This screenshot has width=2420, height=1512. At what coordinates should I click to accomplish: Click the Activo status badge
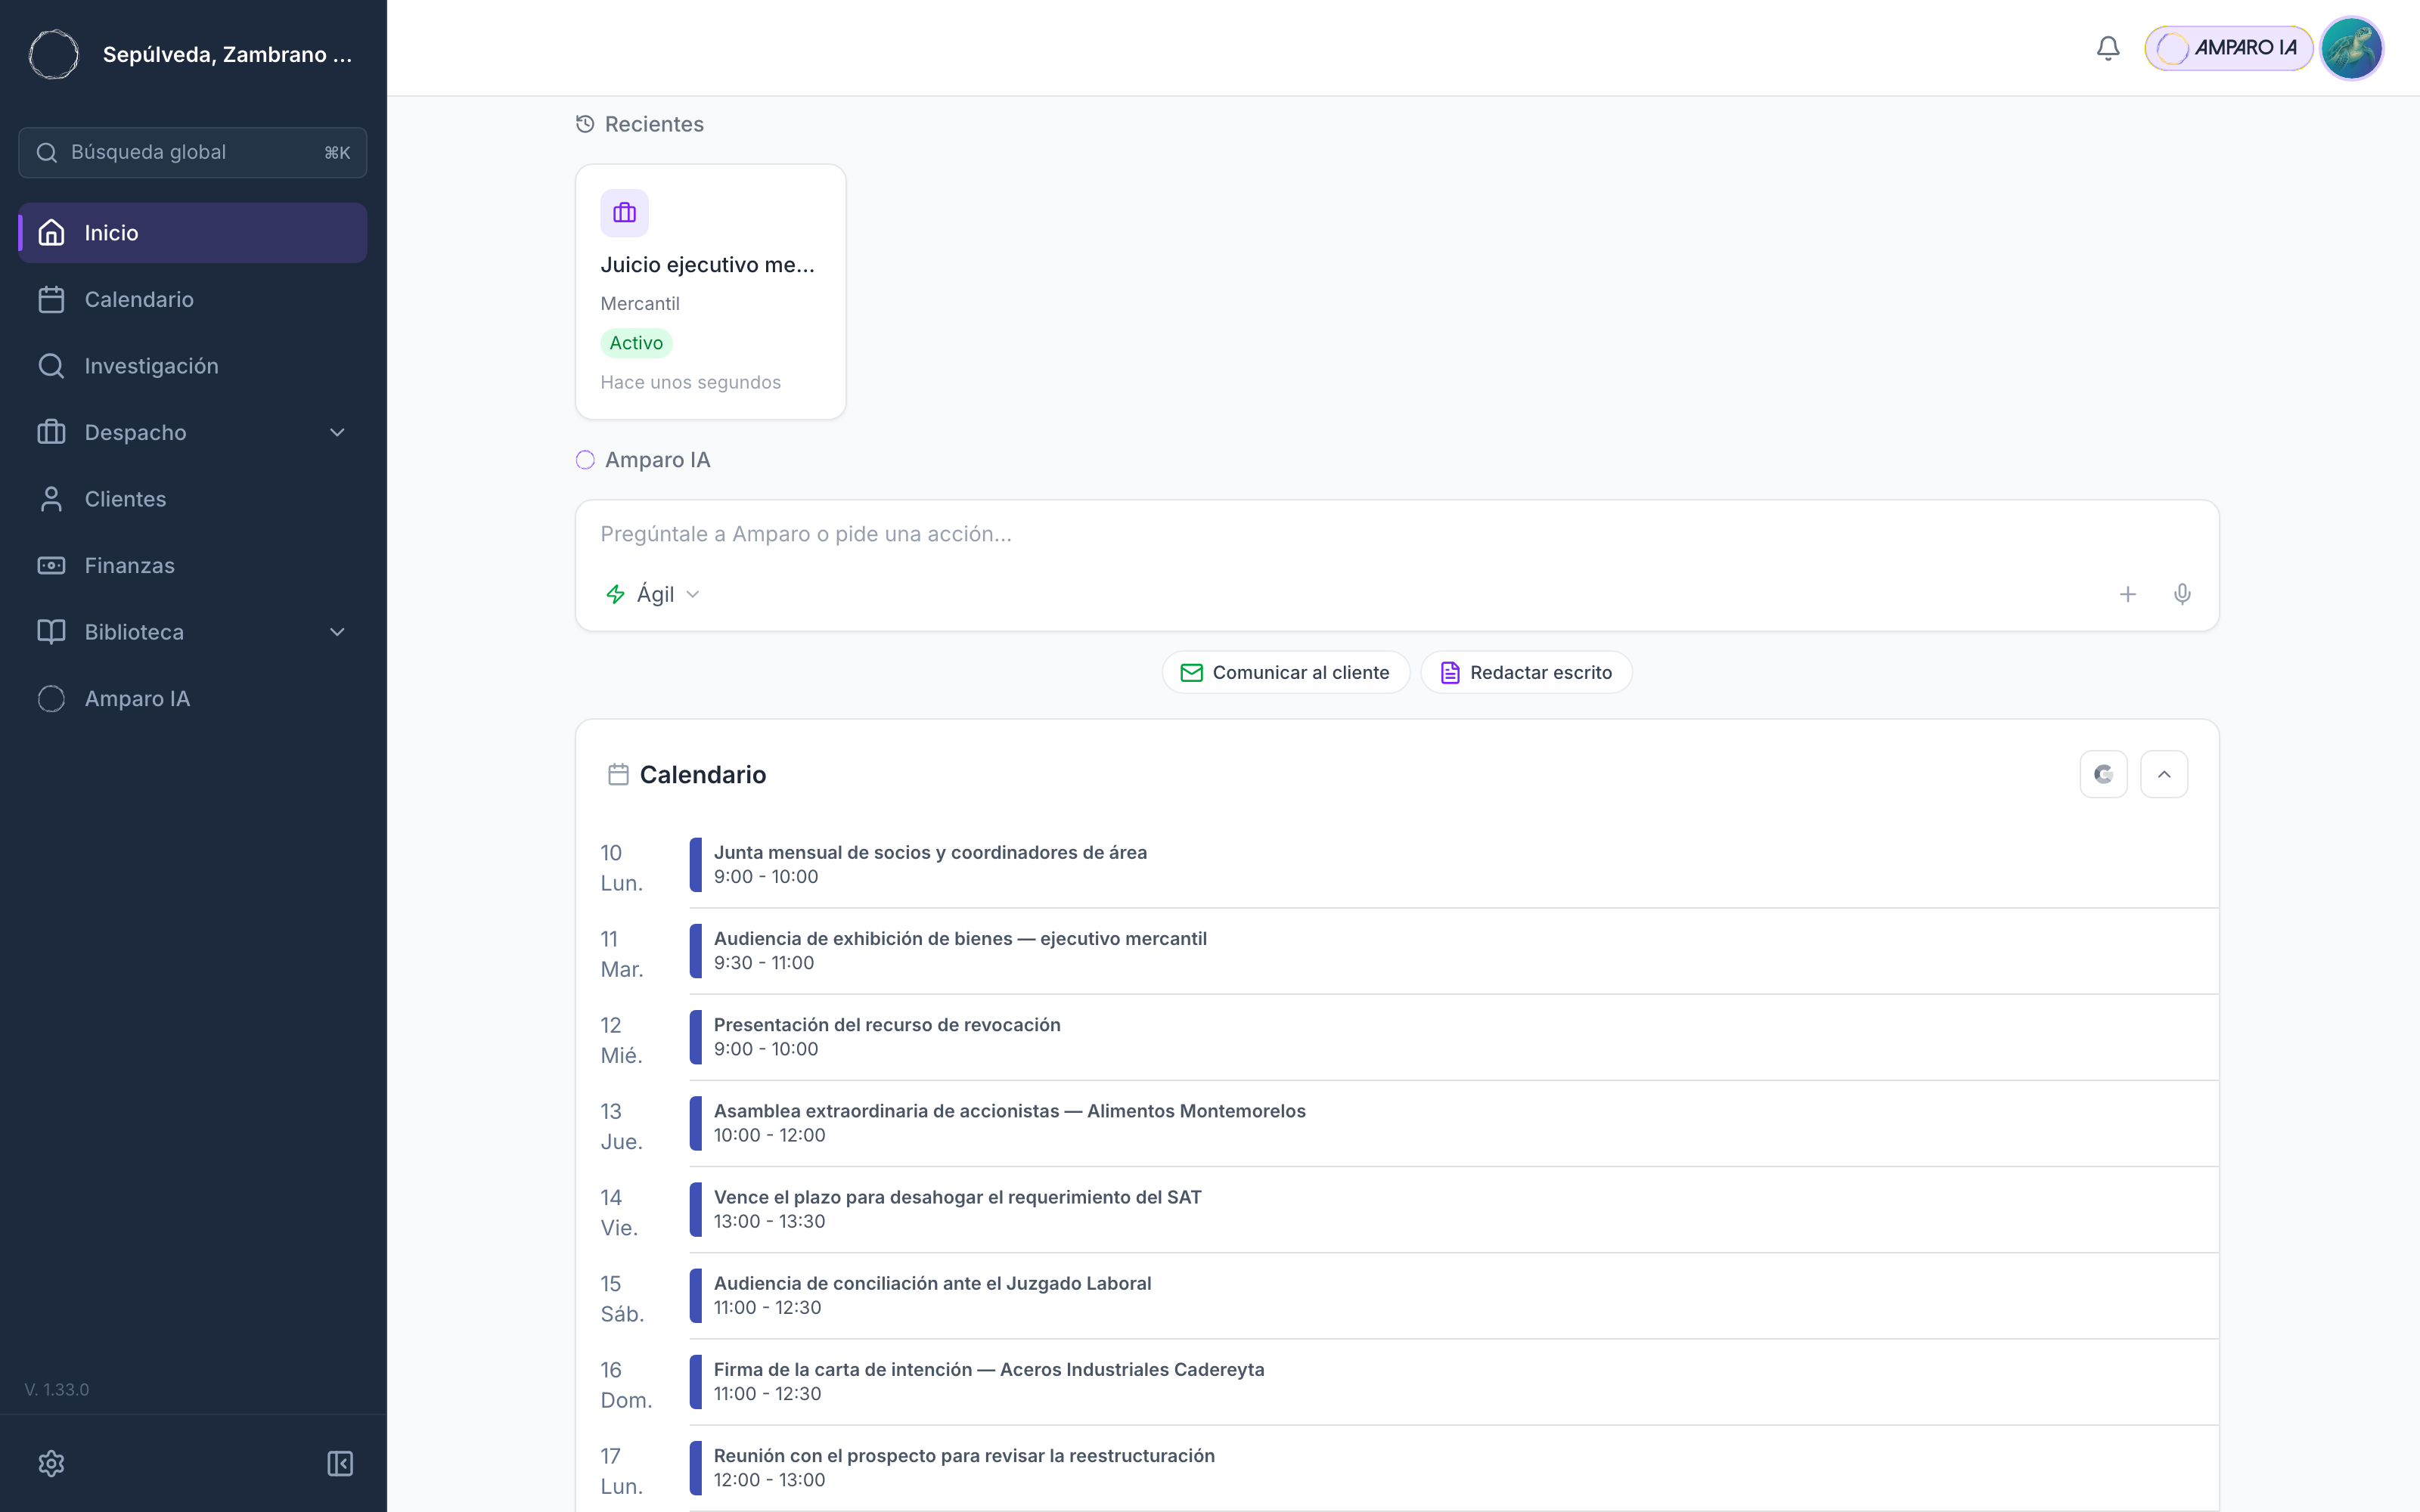(x=636, y=343)
